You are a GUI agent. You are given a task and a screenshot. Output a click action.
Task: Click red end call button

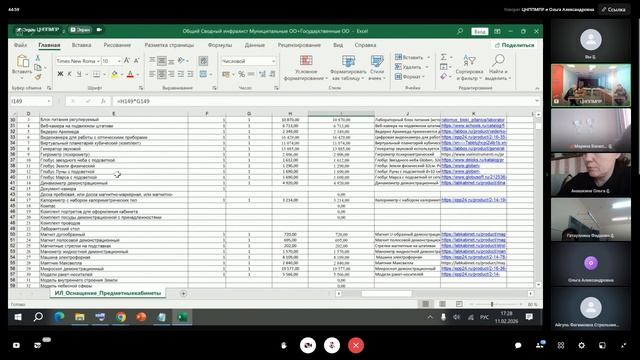click(x=356, y=345)
